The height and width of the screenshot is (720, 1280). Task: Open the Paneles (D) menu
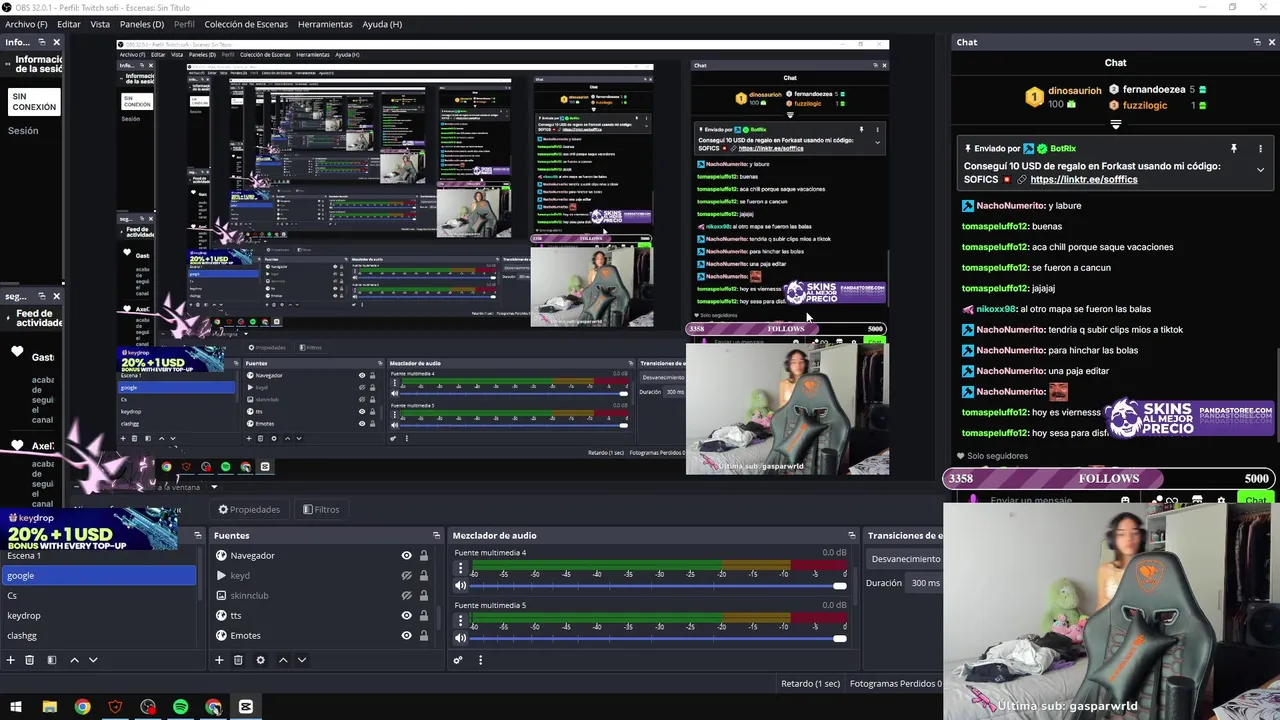[142, 24]
